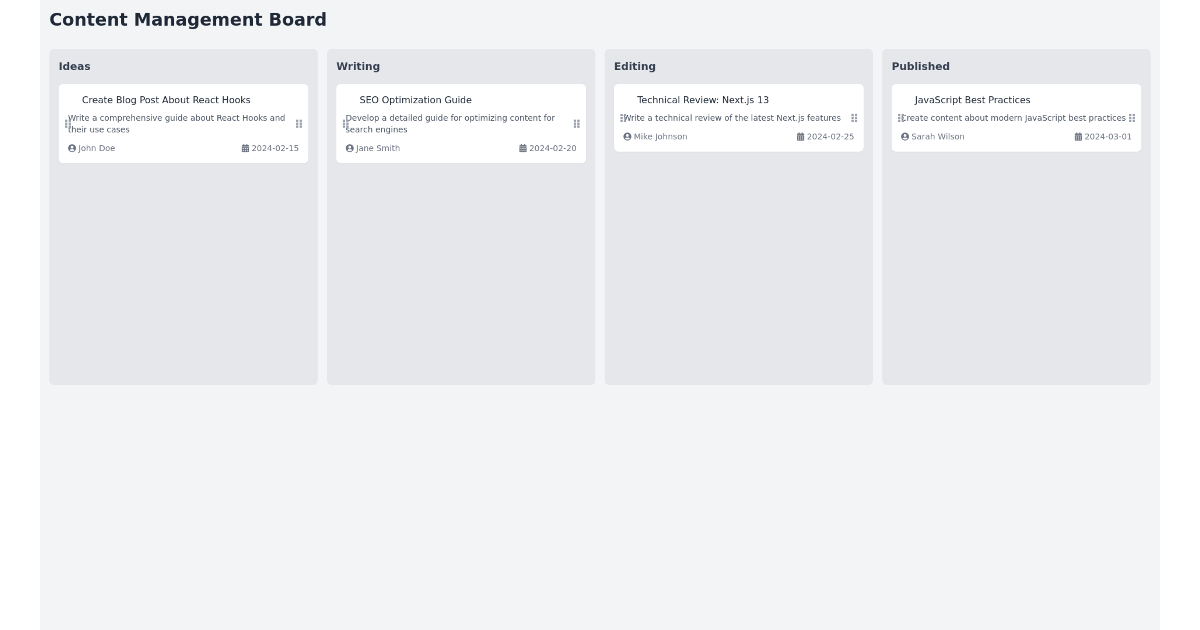Click the calendar icon beside 2024-02-20

522,148
